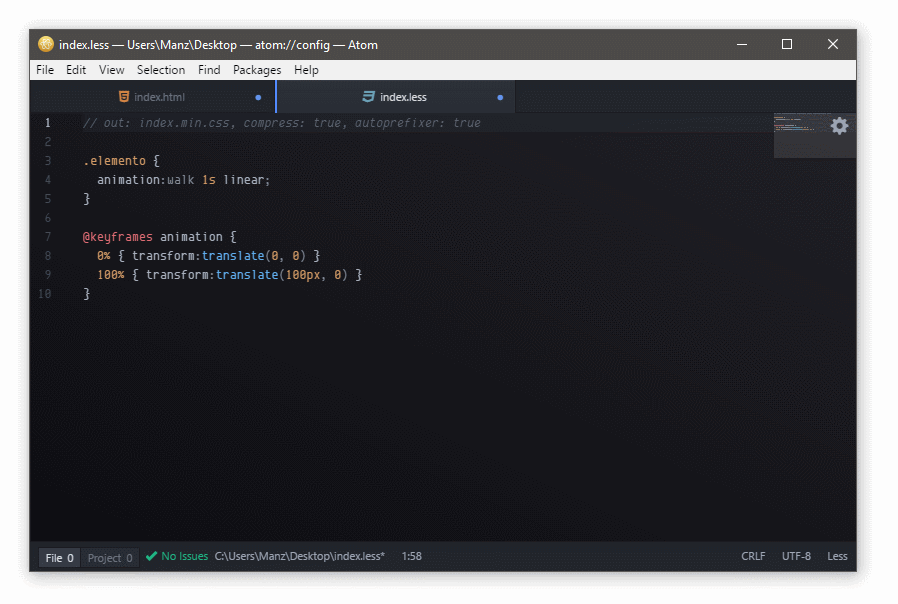Click line number 1 in gutter
The height and width of the screenshot is (604, 898).
coord(48,123)
